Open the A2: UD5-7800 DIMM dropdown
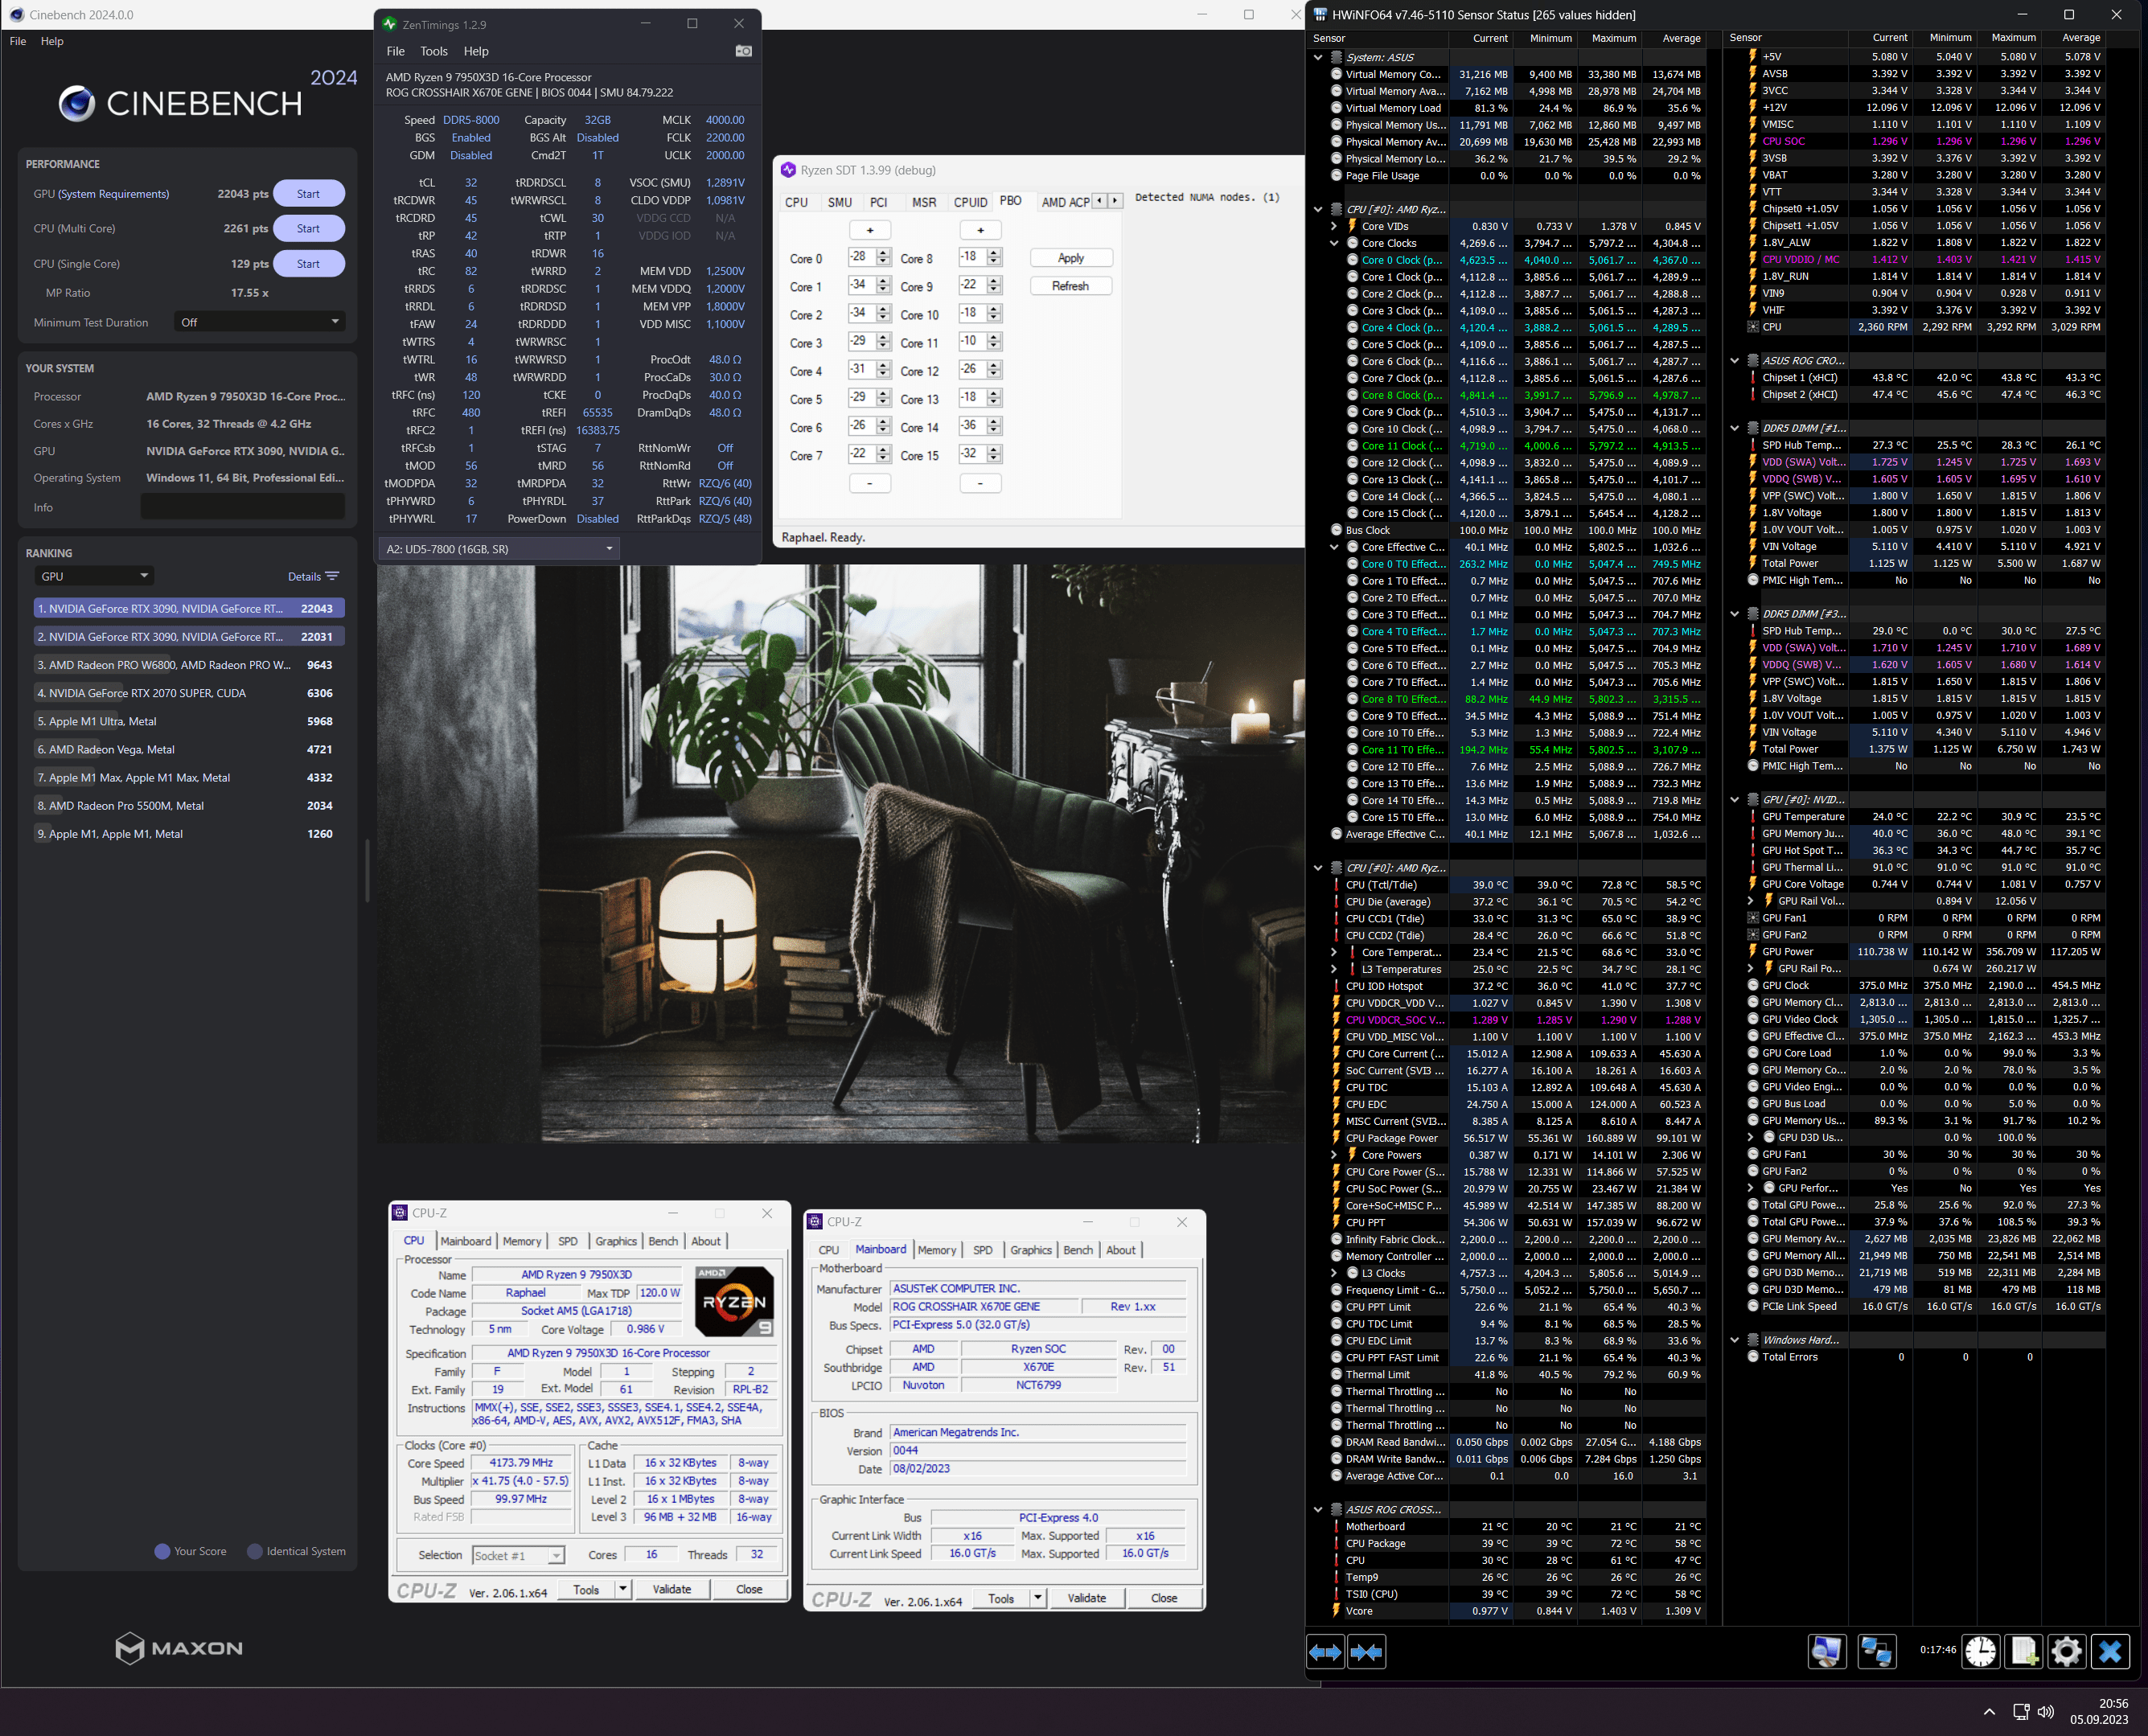 (499, 549)
